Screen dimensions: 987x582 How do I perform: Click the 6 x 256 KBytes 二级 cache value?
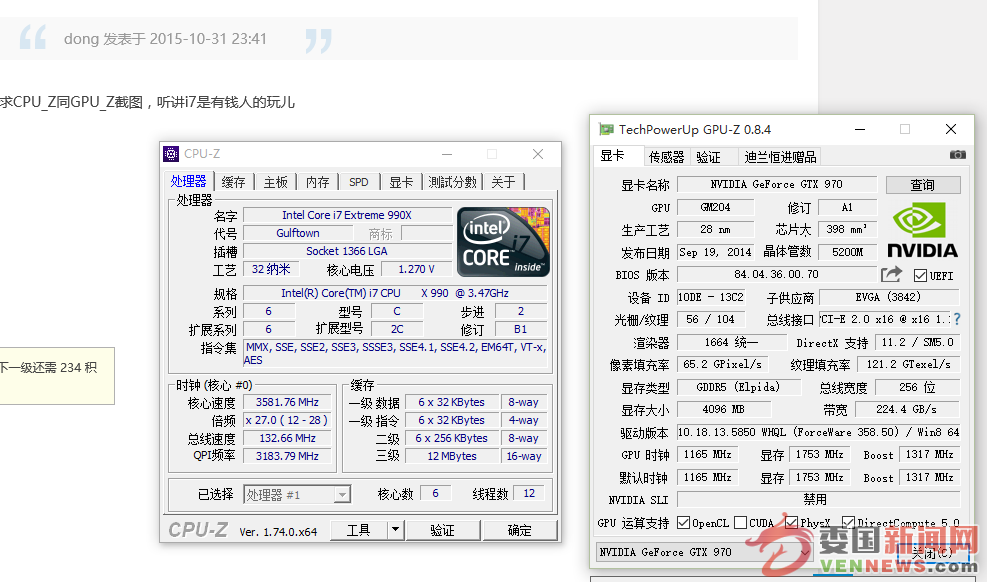[451, 439]
